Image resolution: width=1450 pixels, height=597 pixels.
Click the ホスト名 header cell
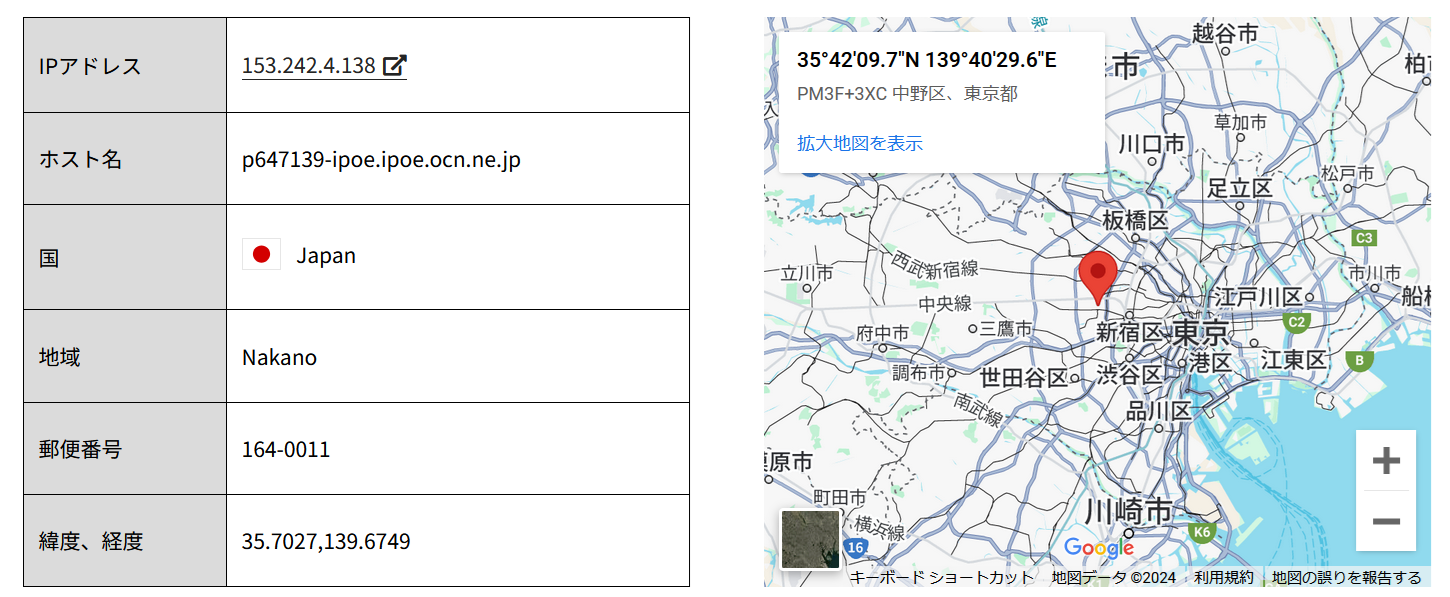coord(125,159)
